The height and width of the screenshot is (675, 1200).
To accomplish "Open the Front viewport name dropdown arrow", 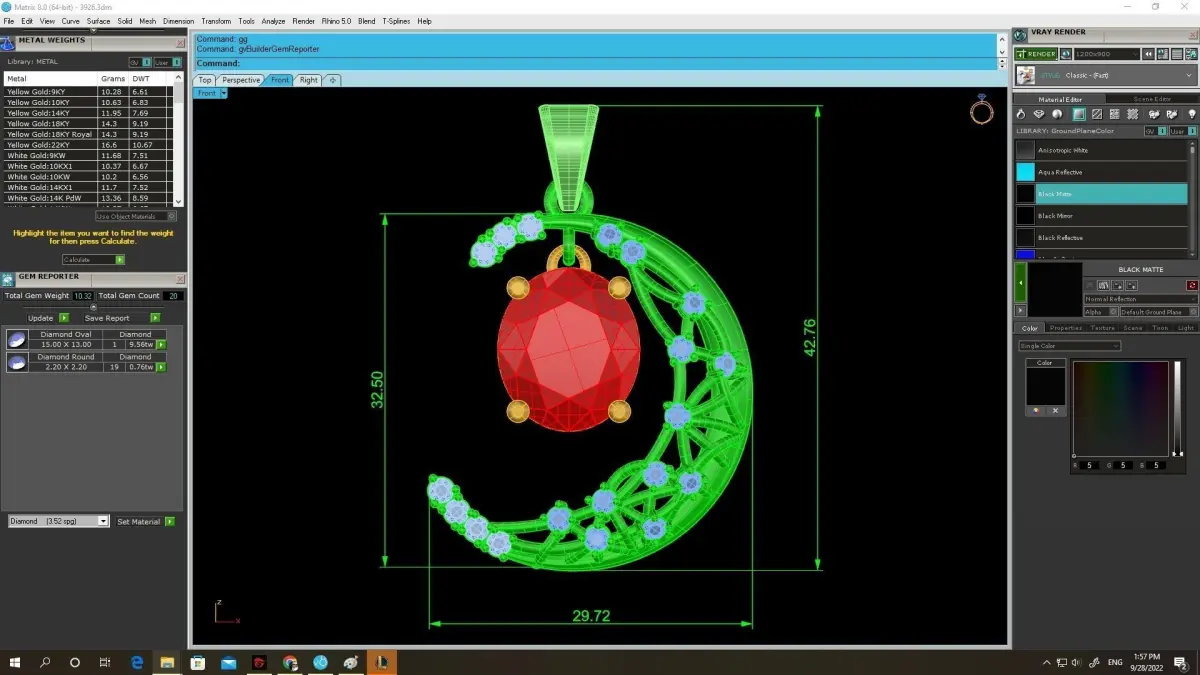I will point(224,93).
